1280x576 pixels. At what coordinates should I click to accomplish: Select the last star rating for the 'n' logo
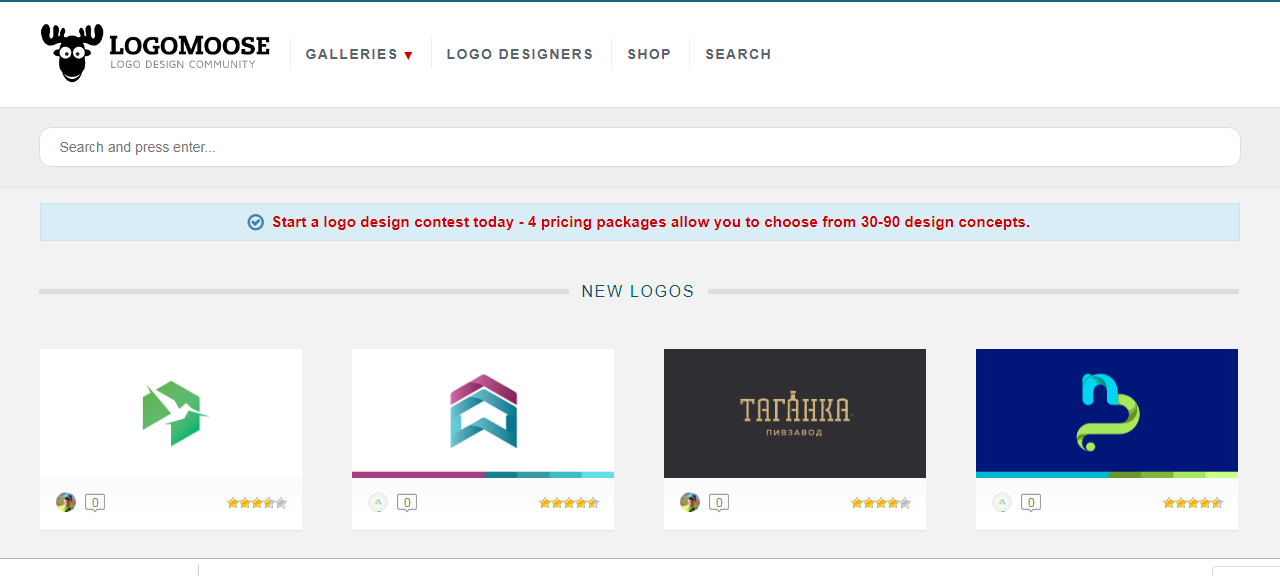1216,503
